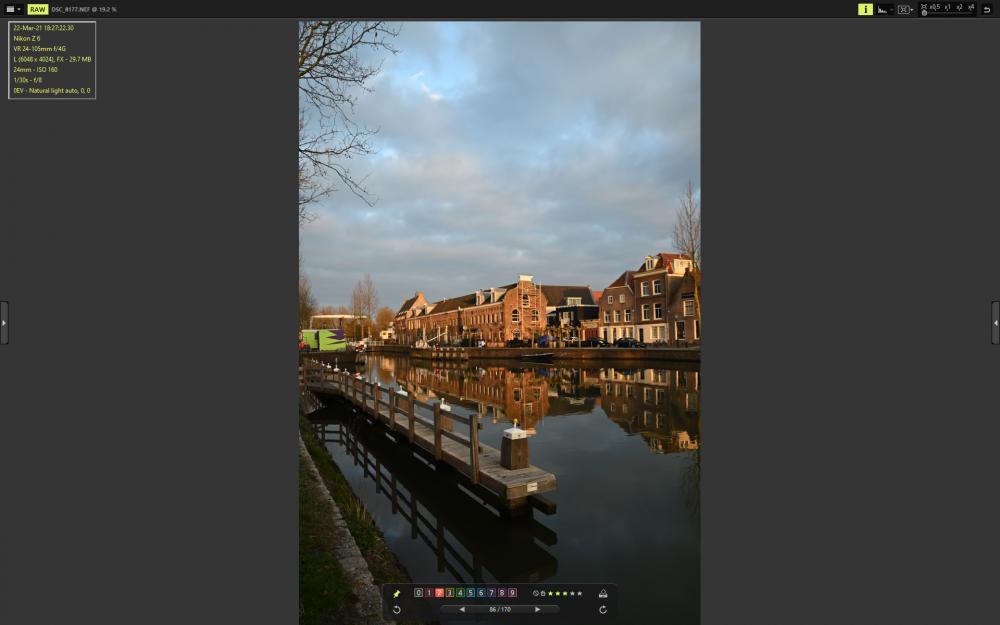Open the focus point display dropdown
The image size is (1000, 625).
[x=905, y=10]
